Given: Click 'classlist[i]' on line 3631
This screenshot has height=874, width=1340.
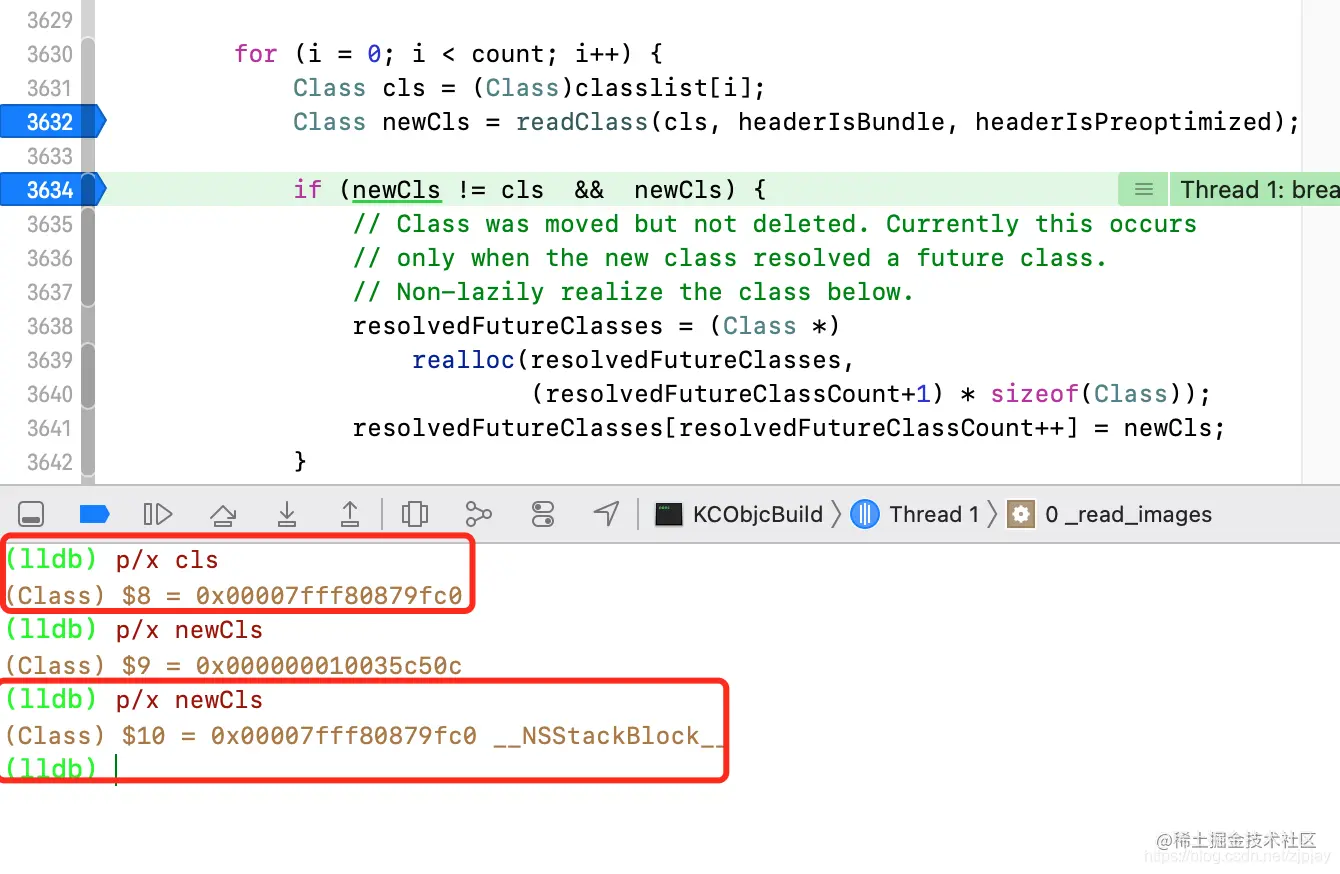Looking at the screenshot, I should pyautogui.click(x=663, y=88).
